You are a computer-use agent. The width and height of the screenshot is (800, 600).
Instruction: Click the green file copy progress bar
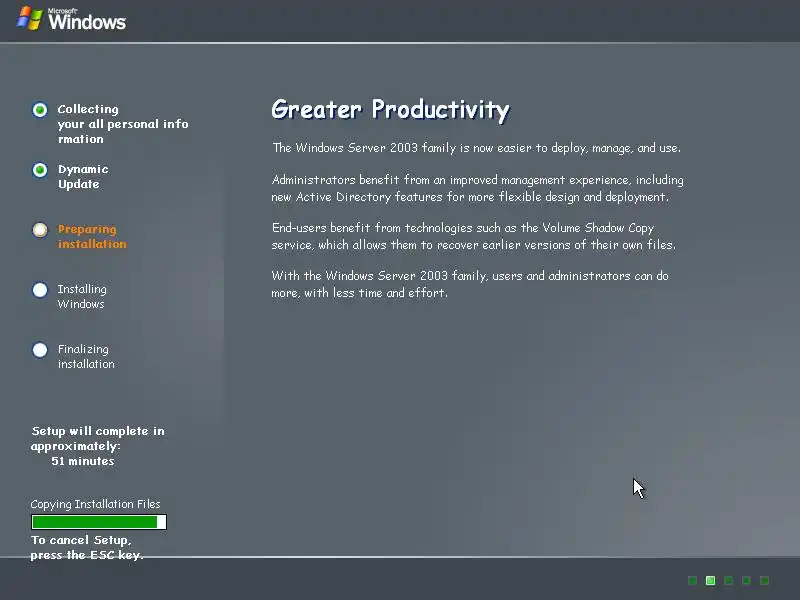point(99,522)
